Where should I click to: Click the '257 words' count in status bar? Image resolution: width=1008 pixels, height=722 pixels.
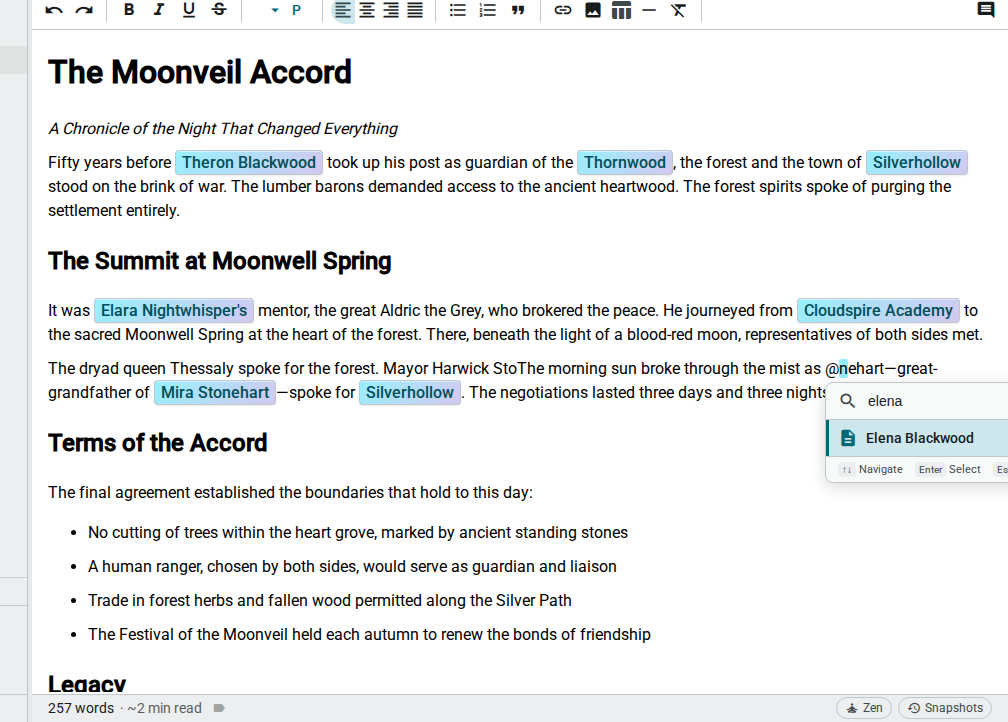[81, 708]
